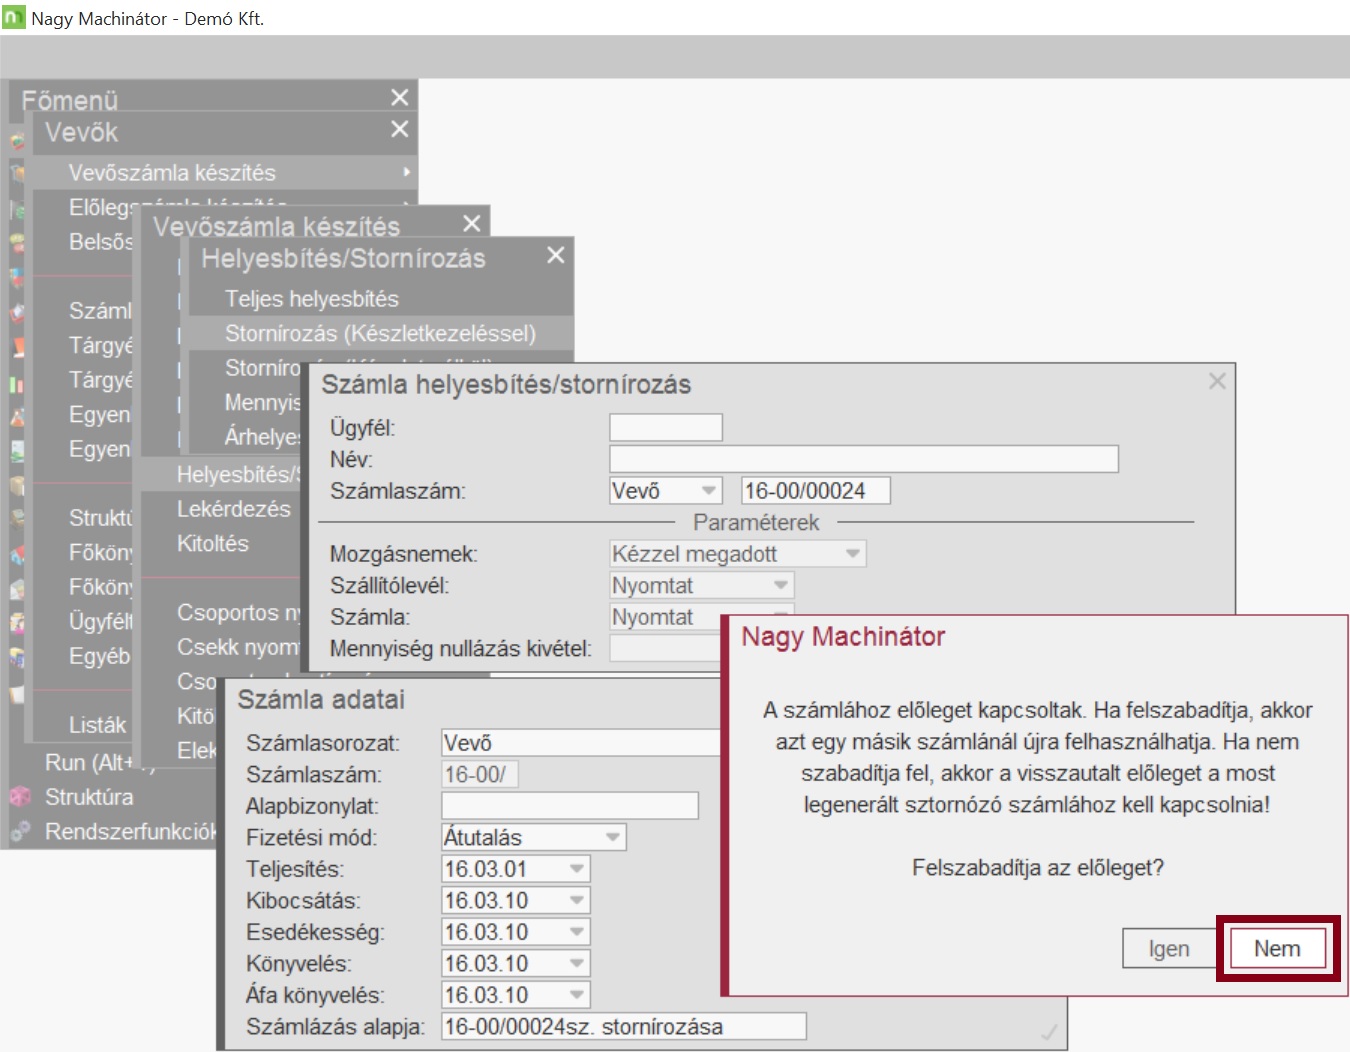
Task: Close the Számla helyesbítés/stornírozás window
Action: point(1217,381)
